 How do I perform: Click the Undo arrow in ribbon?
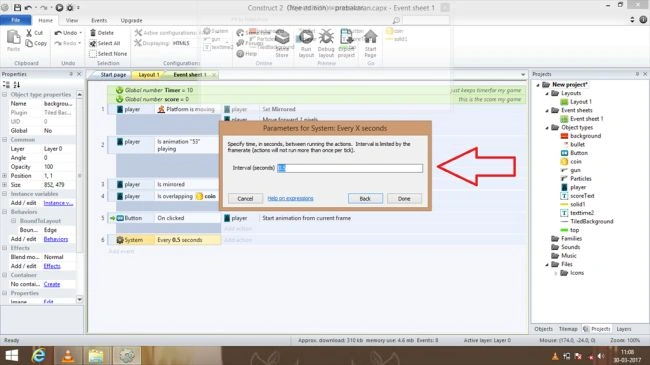(x=58, y=33)
